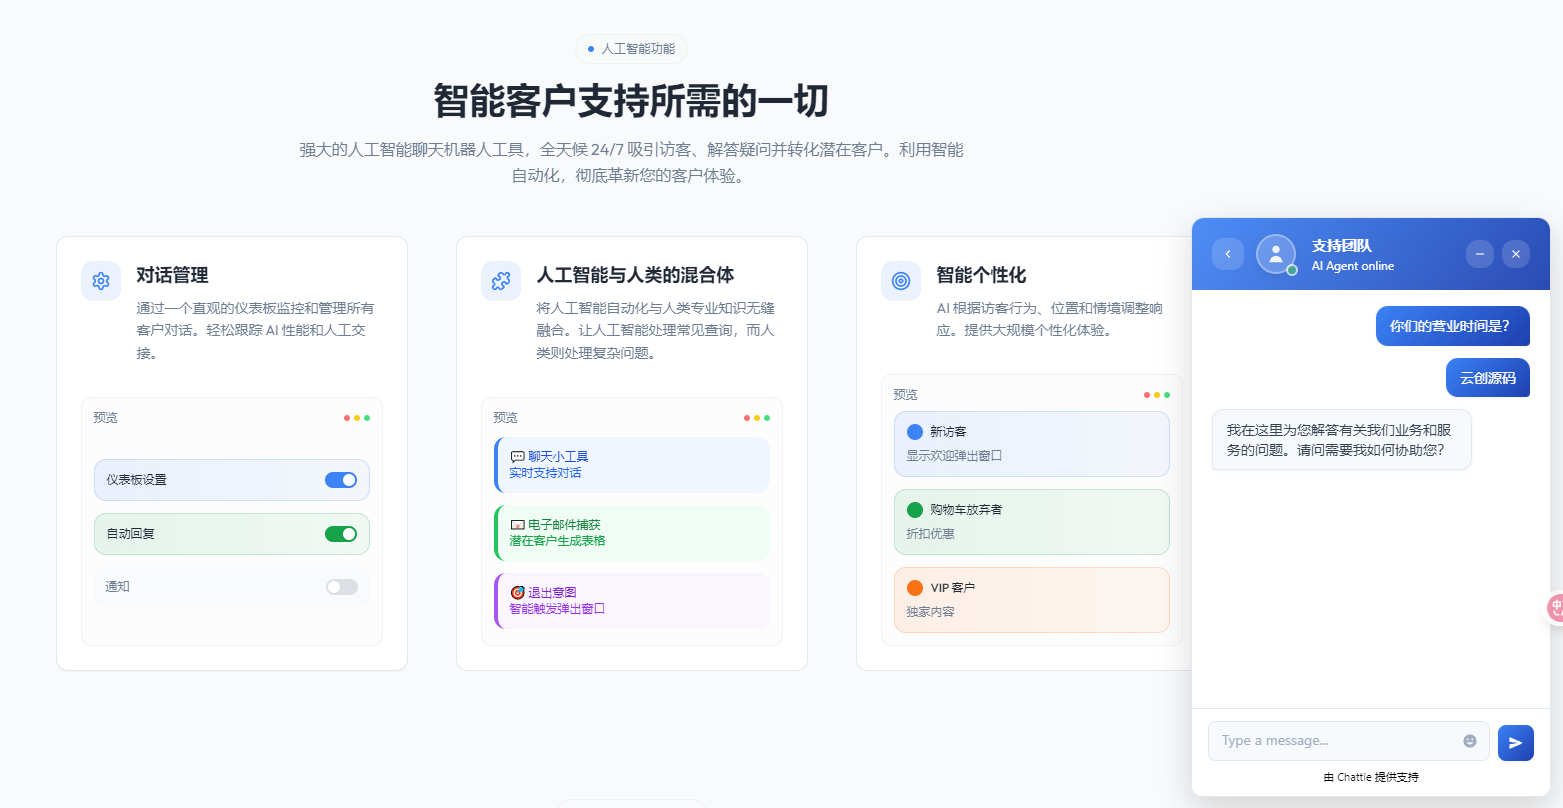Click the 人工智能功能 badge
Viewport: 1563px width, 808px height.
click(x=631, y=49)
